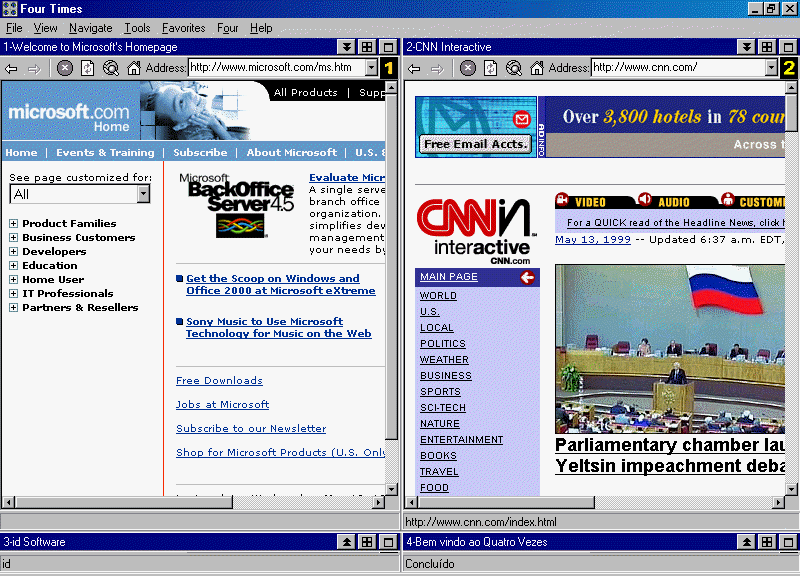Refresh the Microsoft homepage pane
Image resolution: width=800 pixels, height=576 pixels.
coord(87,68)
